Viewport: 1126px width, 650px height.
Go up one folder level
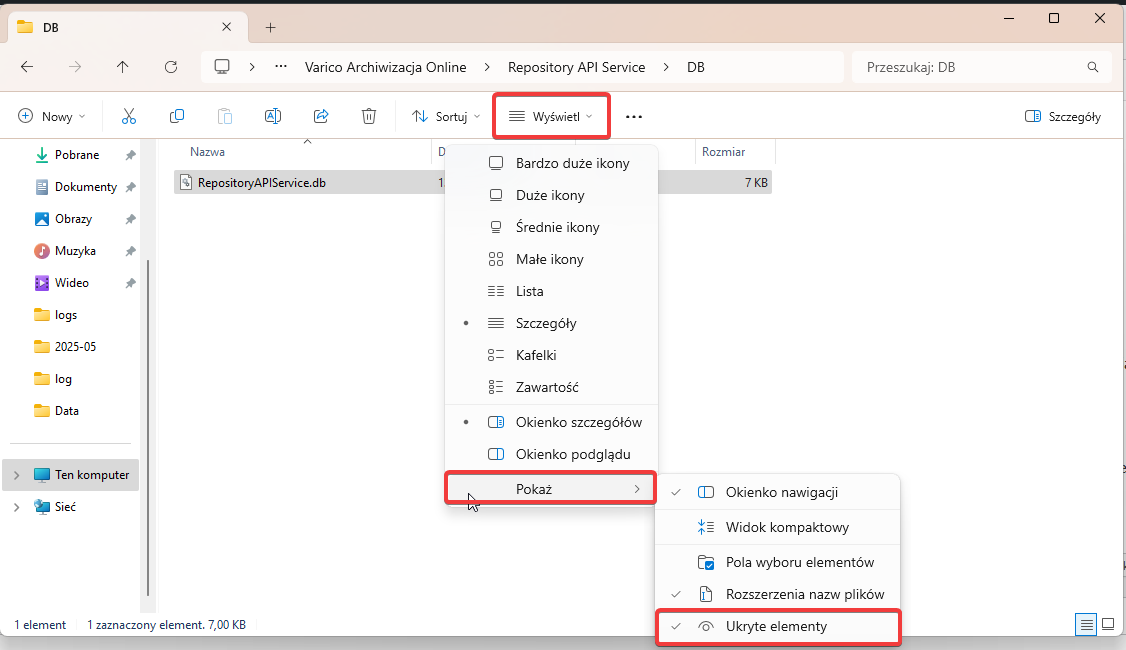(x=123, y=67)
